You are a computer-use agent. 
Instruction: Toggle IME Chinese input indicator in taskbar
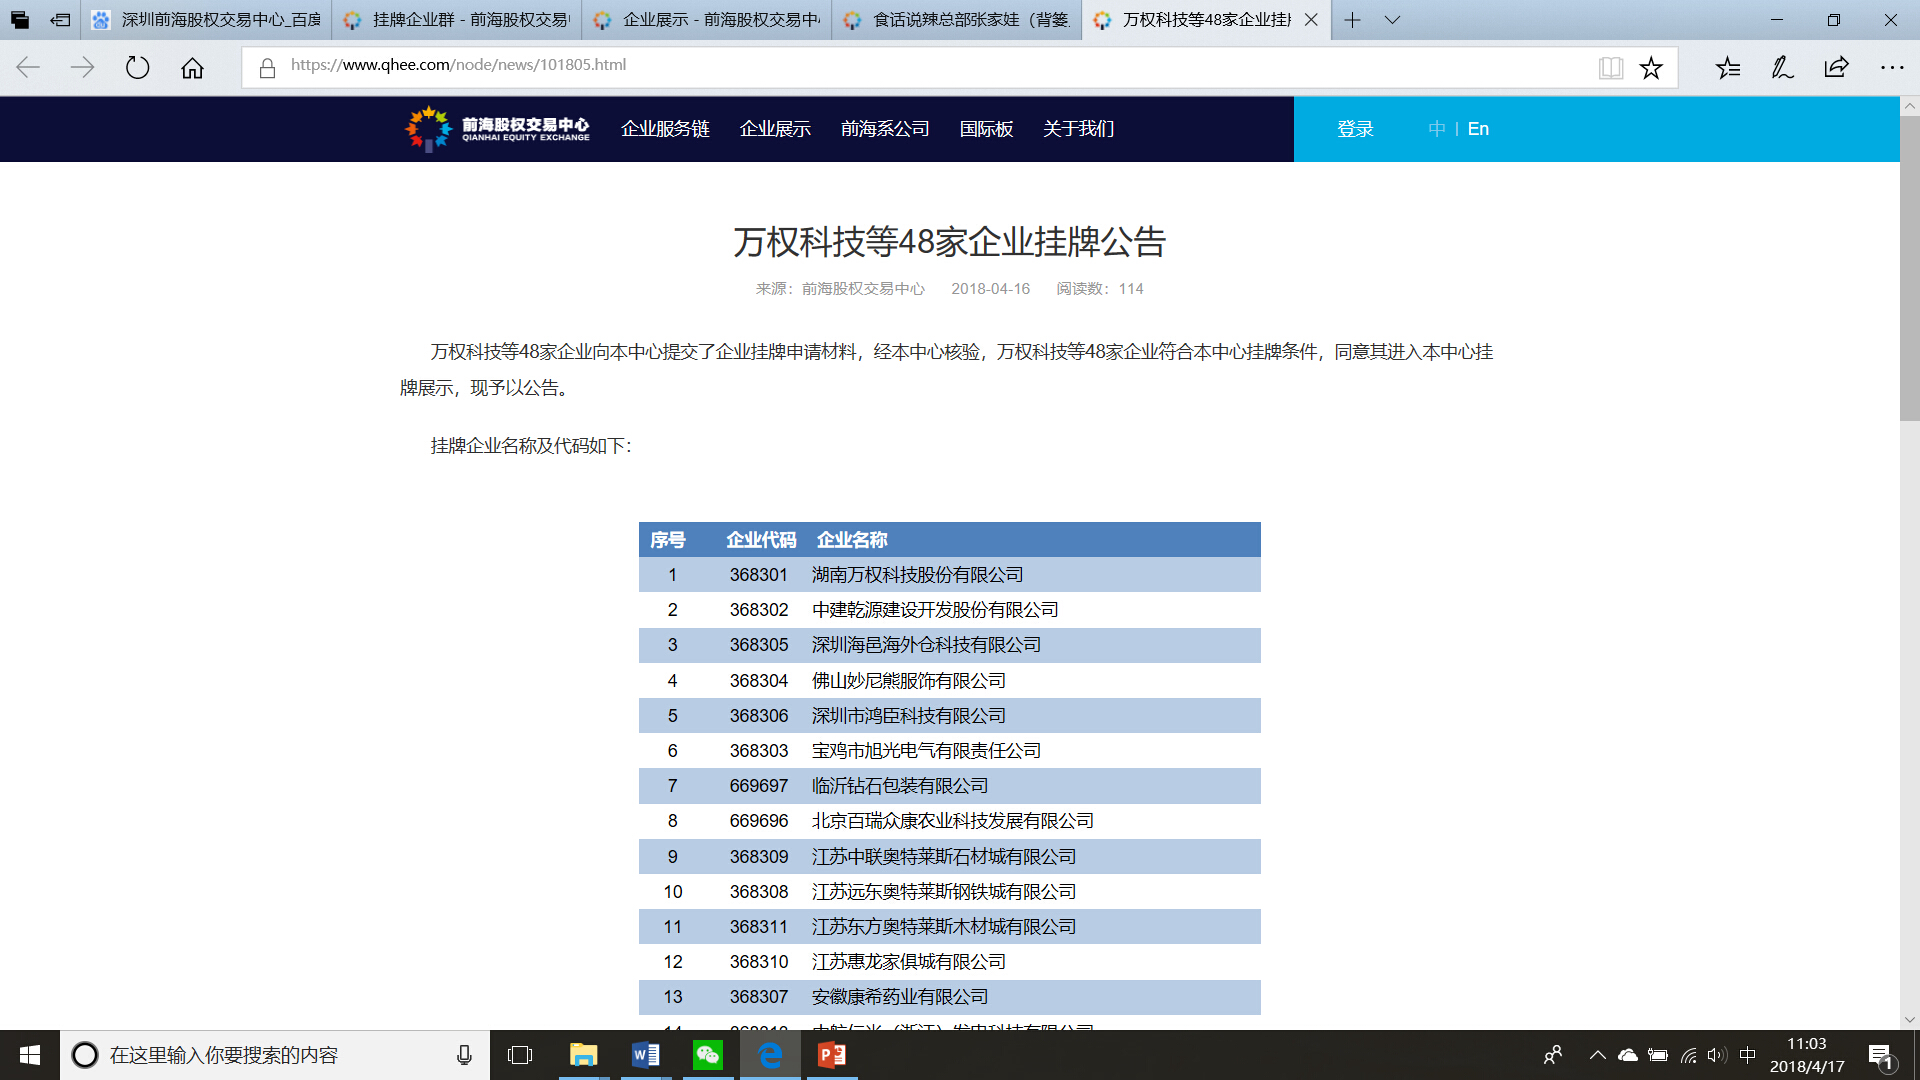[1748, 1055]
